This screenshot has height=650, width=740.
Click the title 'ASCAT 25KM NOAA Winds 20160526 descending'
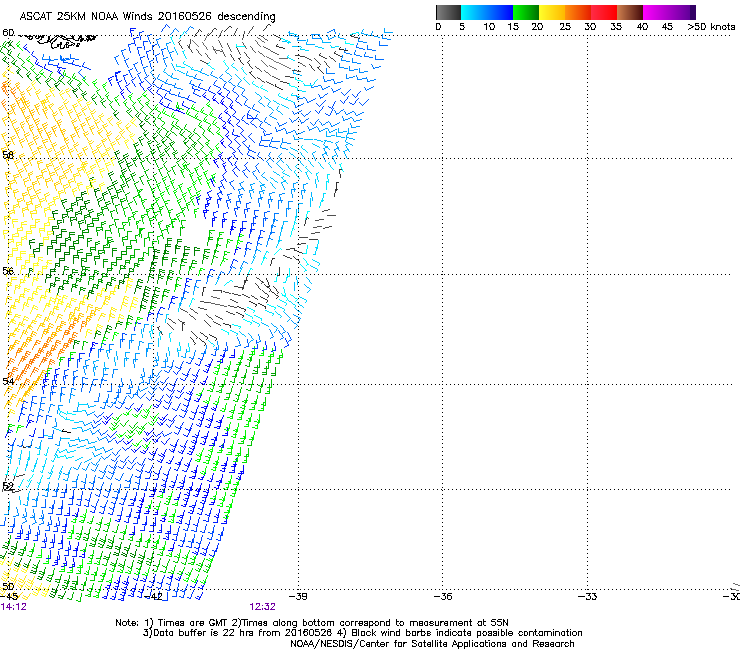click(x=147, y=17)
